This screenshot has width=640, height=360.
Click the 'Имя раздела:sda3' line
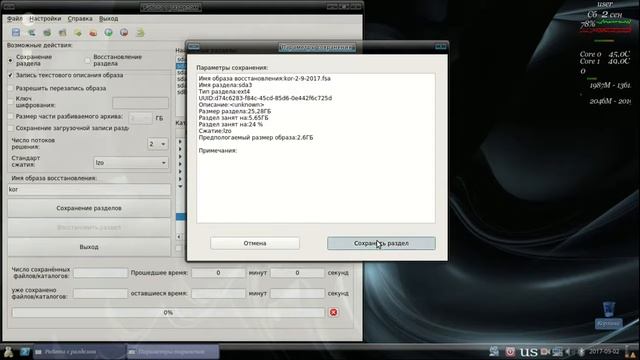(x=225, y=85)
